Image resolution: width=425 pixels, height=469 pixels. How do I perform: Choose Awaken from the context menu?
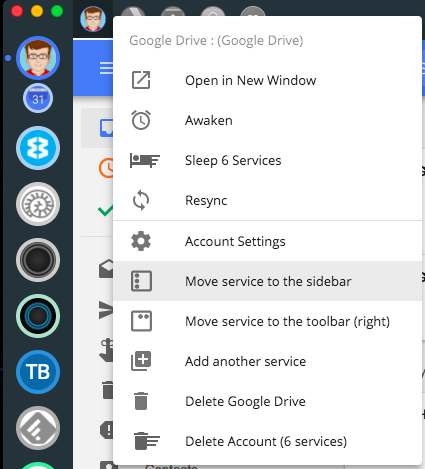coord(267,120)
